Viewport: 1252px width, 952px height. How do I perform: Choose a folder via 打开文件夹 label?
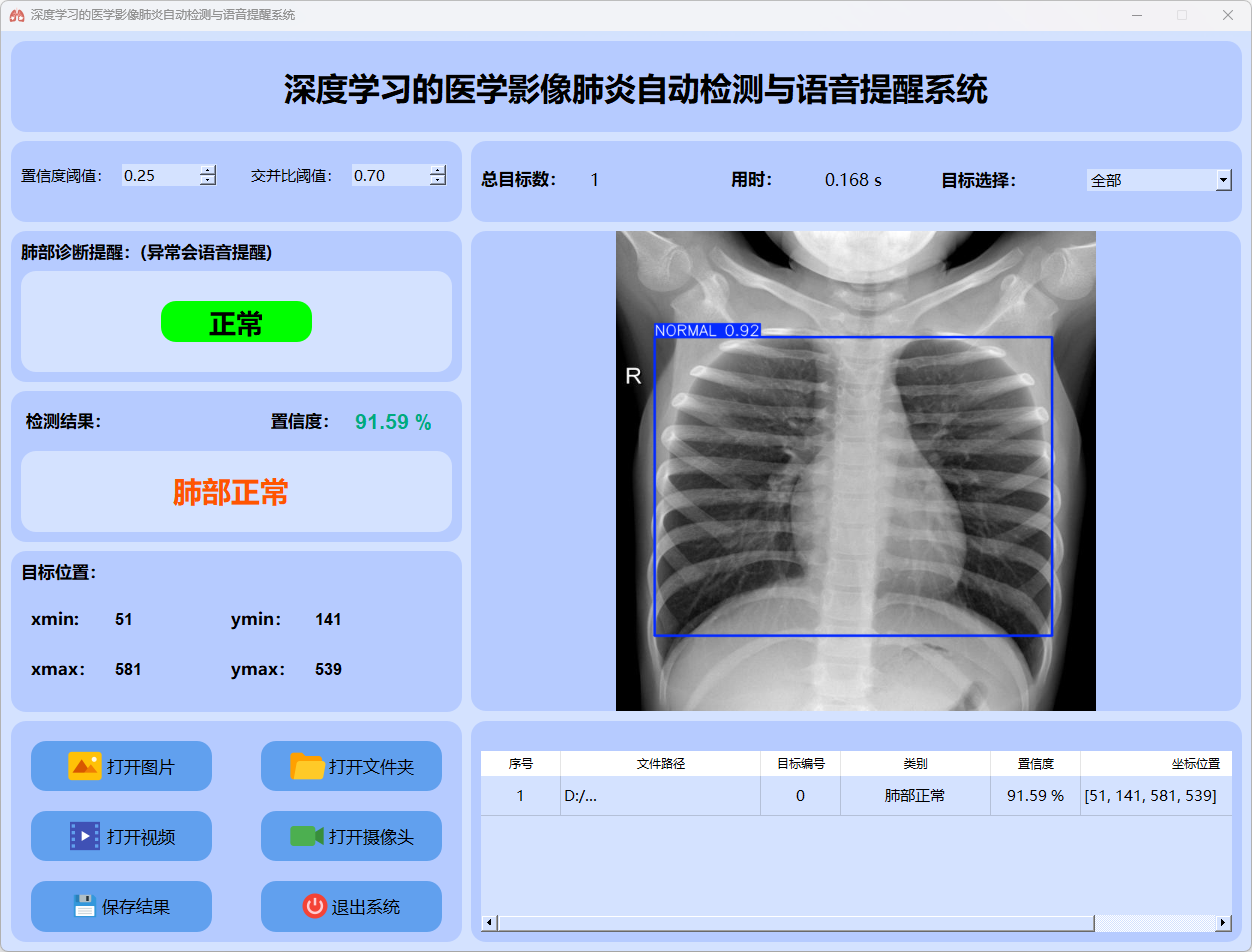tap(371, 767)
